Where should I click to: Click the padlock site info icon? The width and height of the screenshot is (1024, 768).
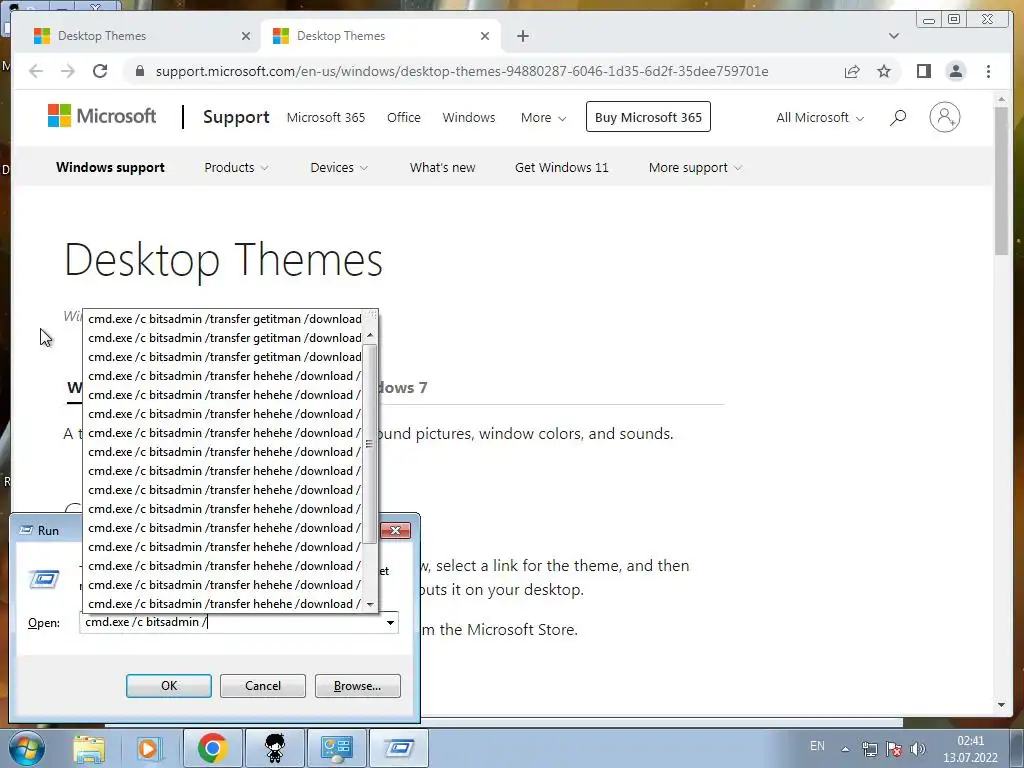(139, 71)
